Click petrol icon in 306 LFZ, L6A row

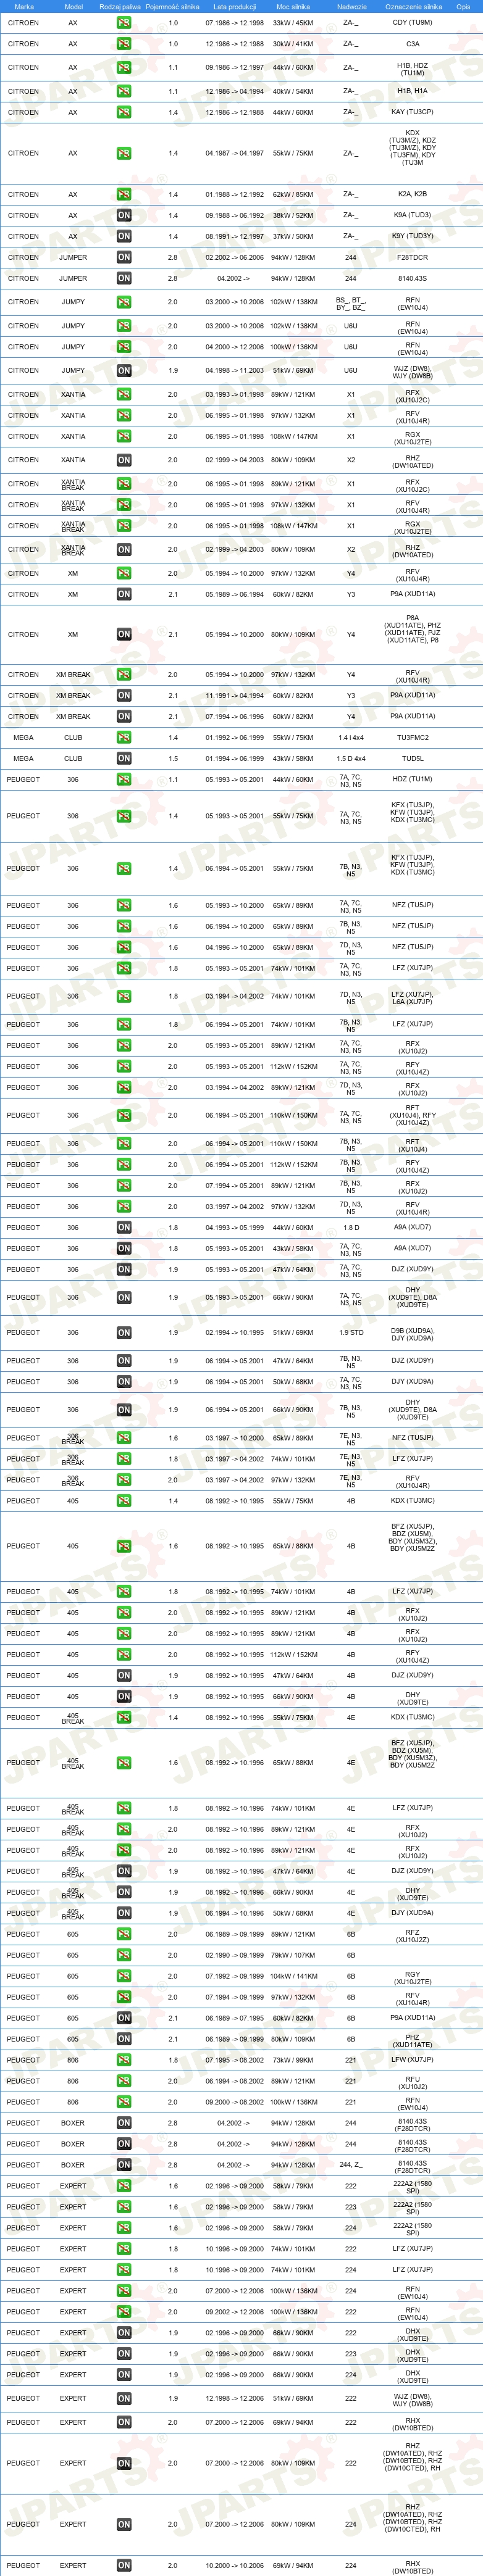[124, 996]
